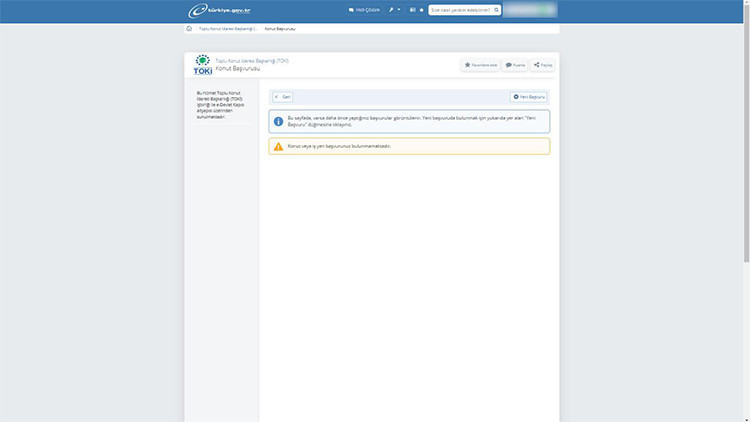The image size is (750, 422).
Task: Open Toplu Konut İdaresi Başkanlığı (TOKİ) title link
Action: (252, 61)
